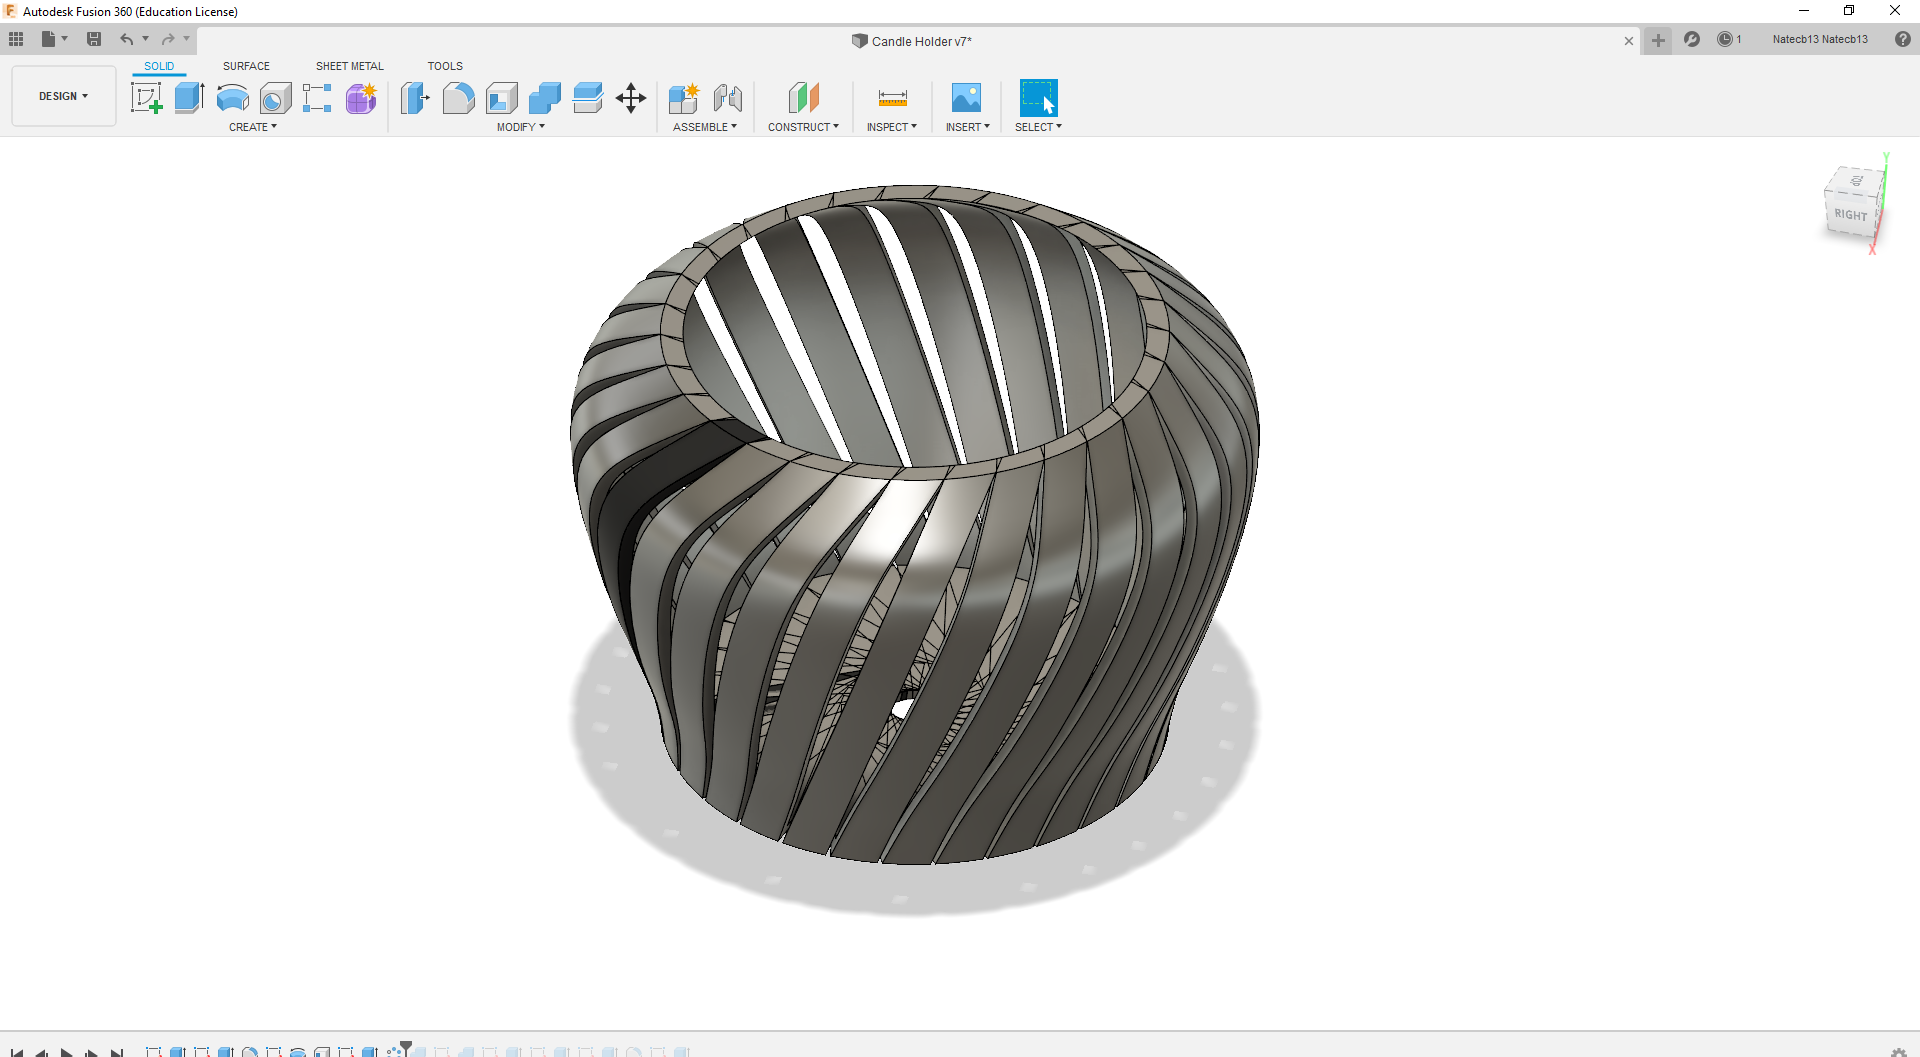Expand the MODIFY menu
This screenshot has width=1920, height=1057.
(x=521, y=127)
